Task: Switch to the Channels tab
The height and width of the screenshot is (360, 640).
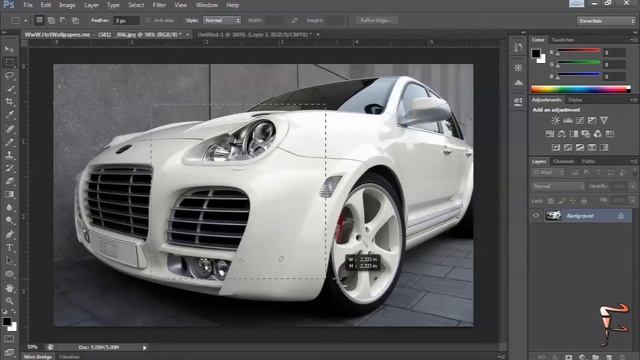Action: (564, 162)
